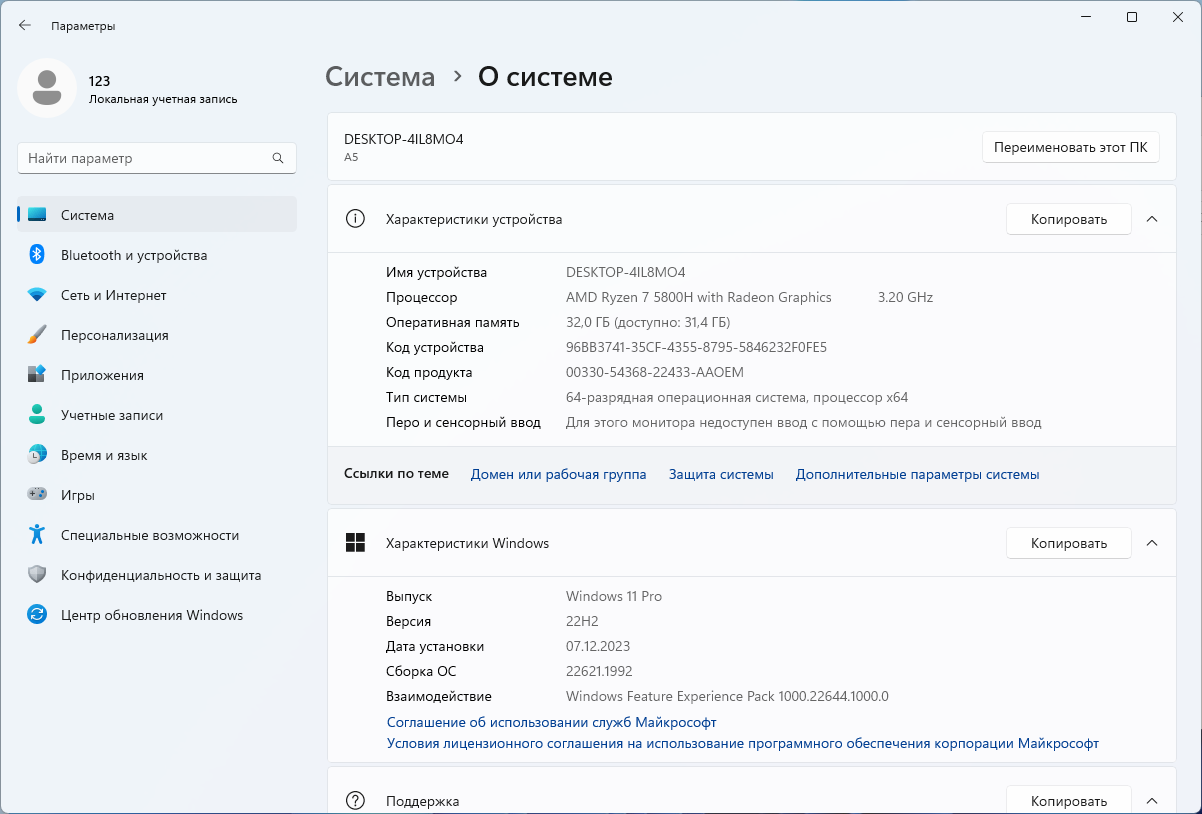Click Копировать button in Поддержка section
This screenshot has width=1202, height=814.
pos(1068,801)
